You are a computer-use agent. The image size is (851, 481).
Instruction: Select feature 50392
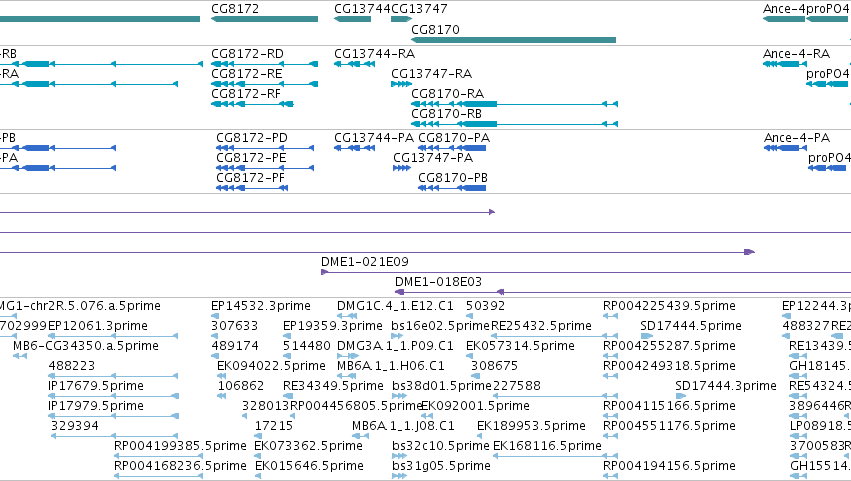pos(469,316)
